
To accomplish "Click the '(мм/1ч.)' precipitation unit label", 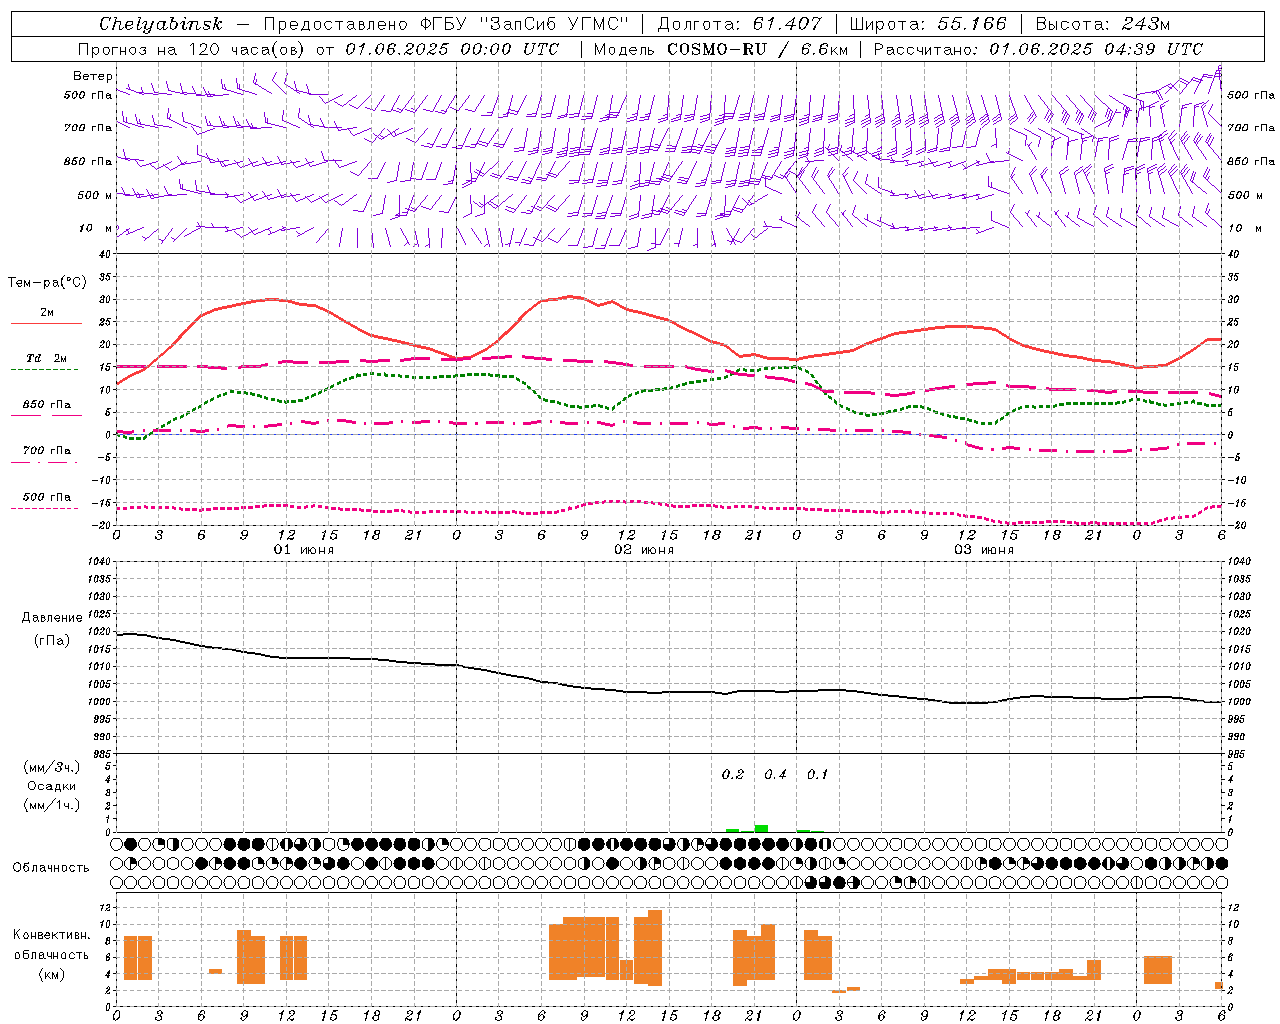I will (x=52, y=805).
